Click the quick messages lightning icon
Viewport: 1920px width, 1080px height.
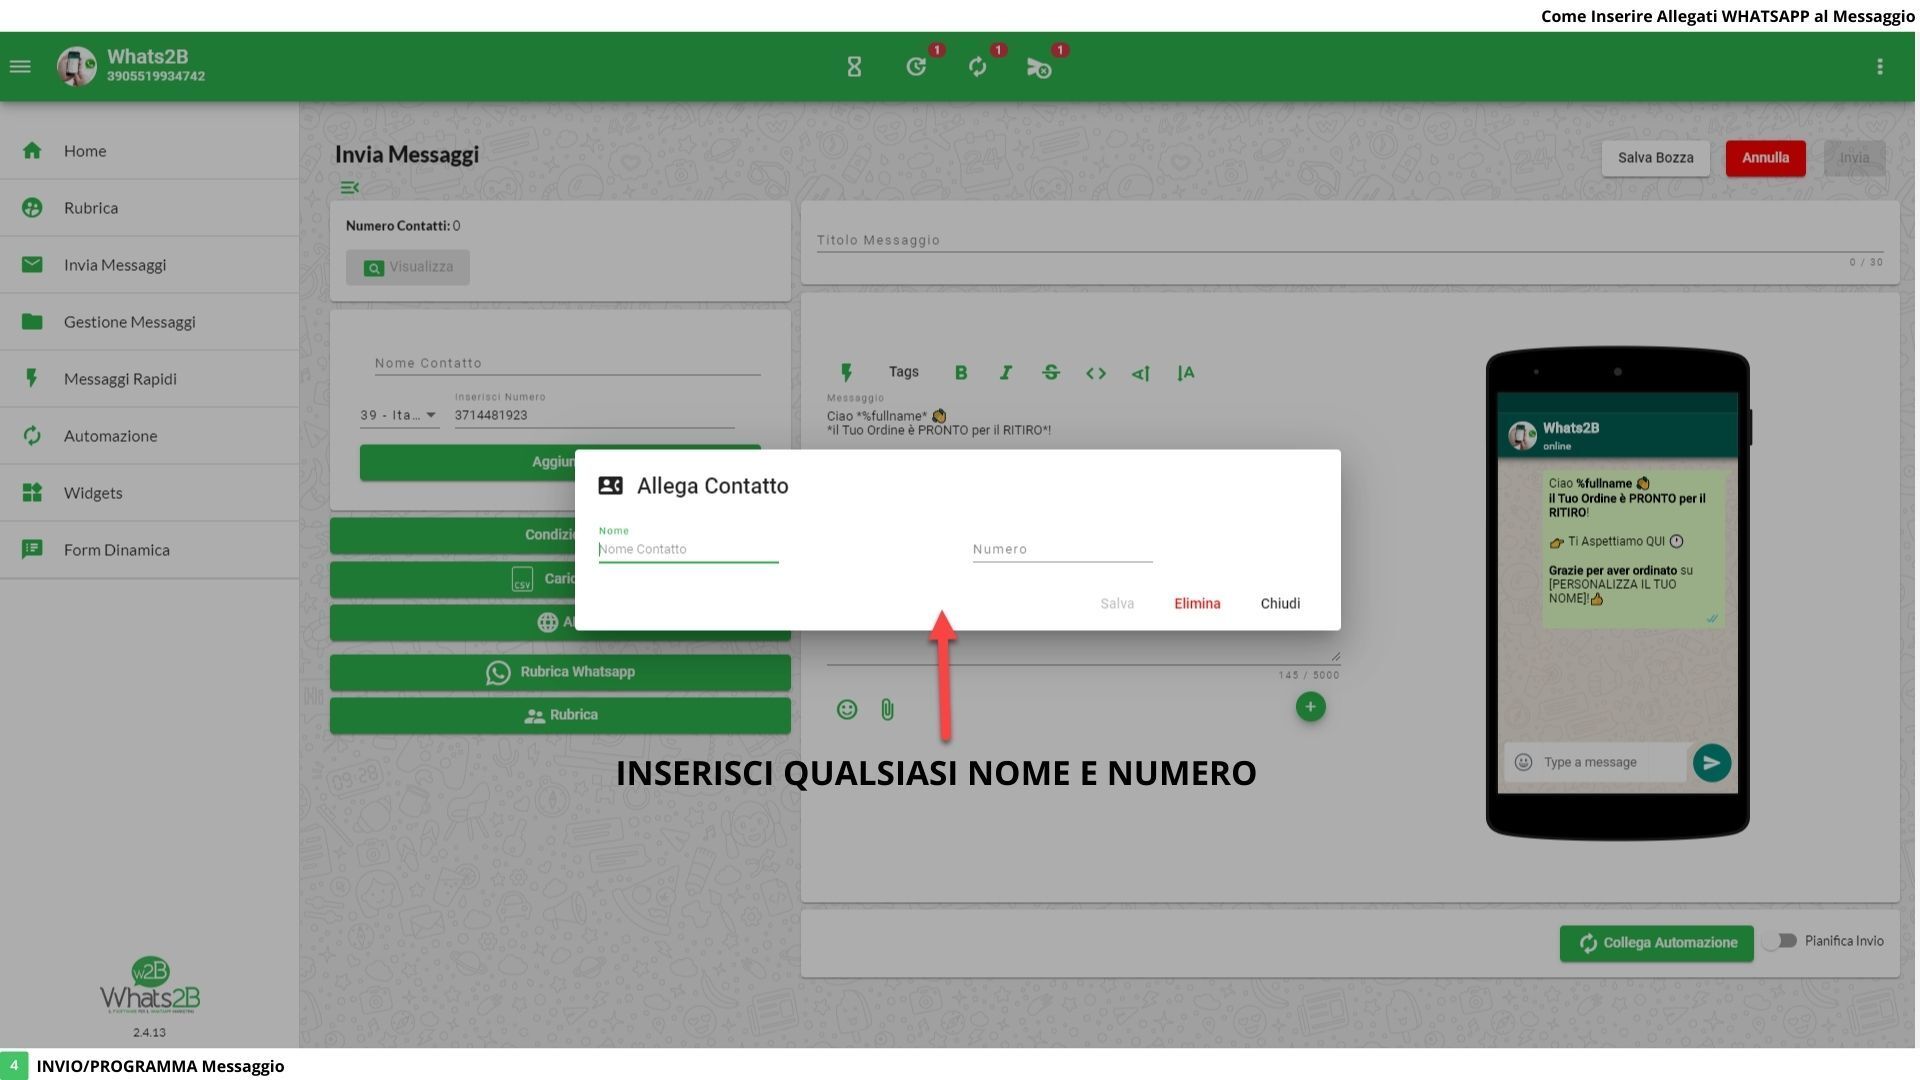[846, 373]
